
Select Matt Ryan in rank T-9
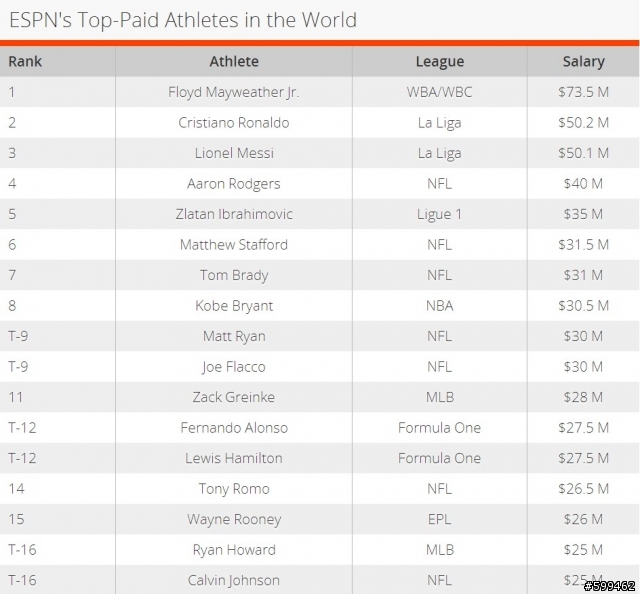point(234,336)
